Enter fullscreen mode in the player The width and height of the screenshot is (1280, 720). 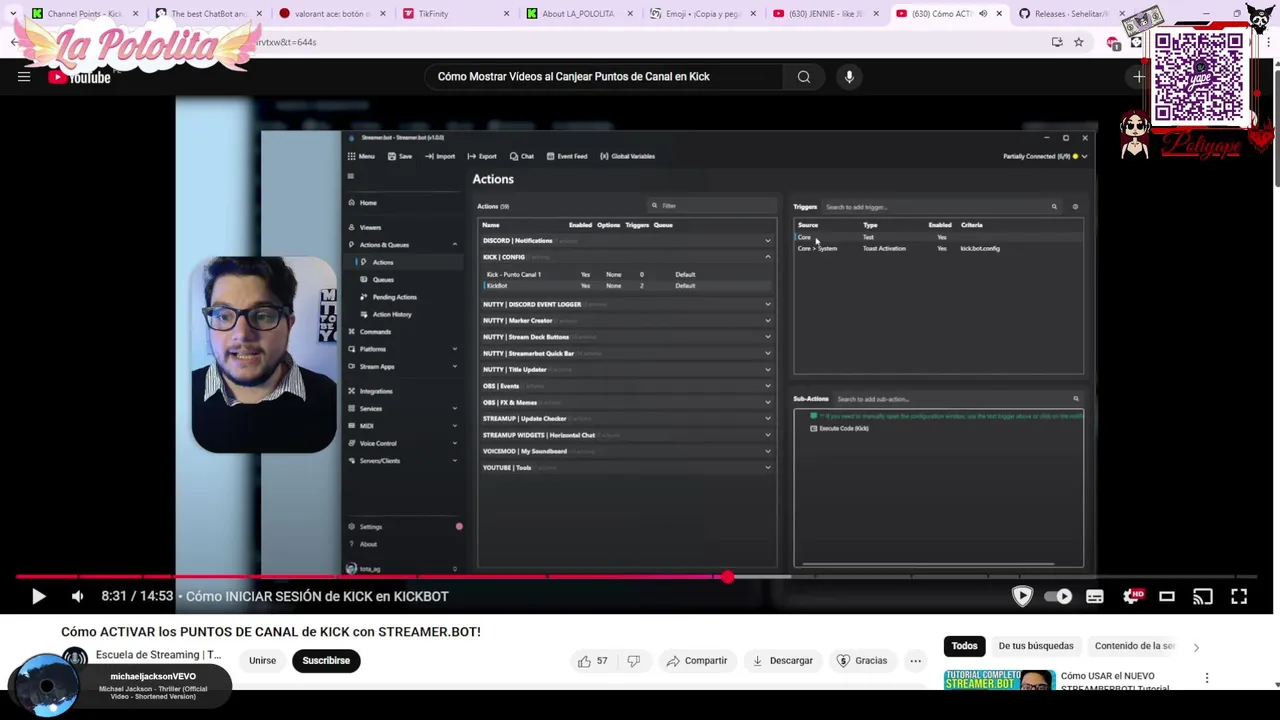(x=1239, y=596)
